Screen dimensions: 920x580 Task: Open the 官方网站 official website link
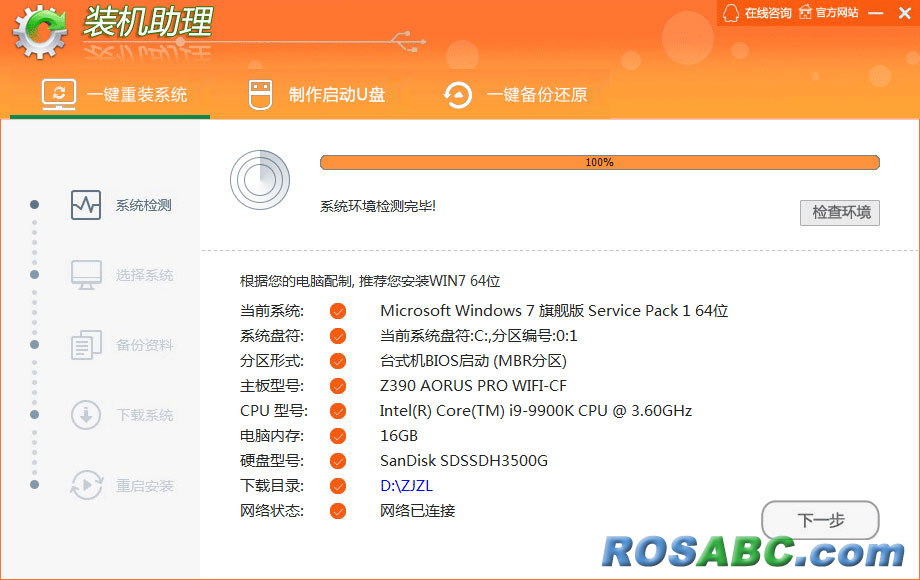[837, 13]
